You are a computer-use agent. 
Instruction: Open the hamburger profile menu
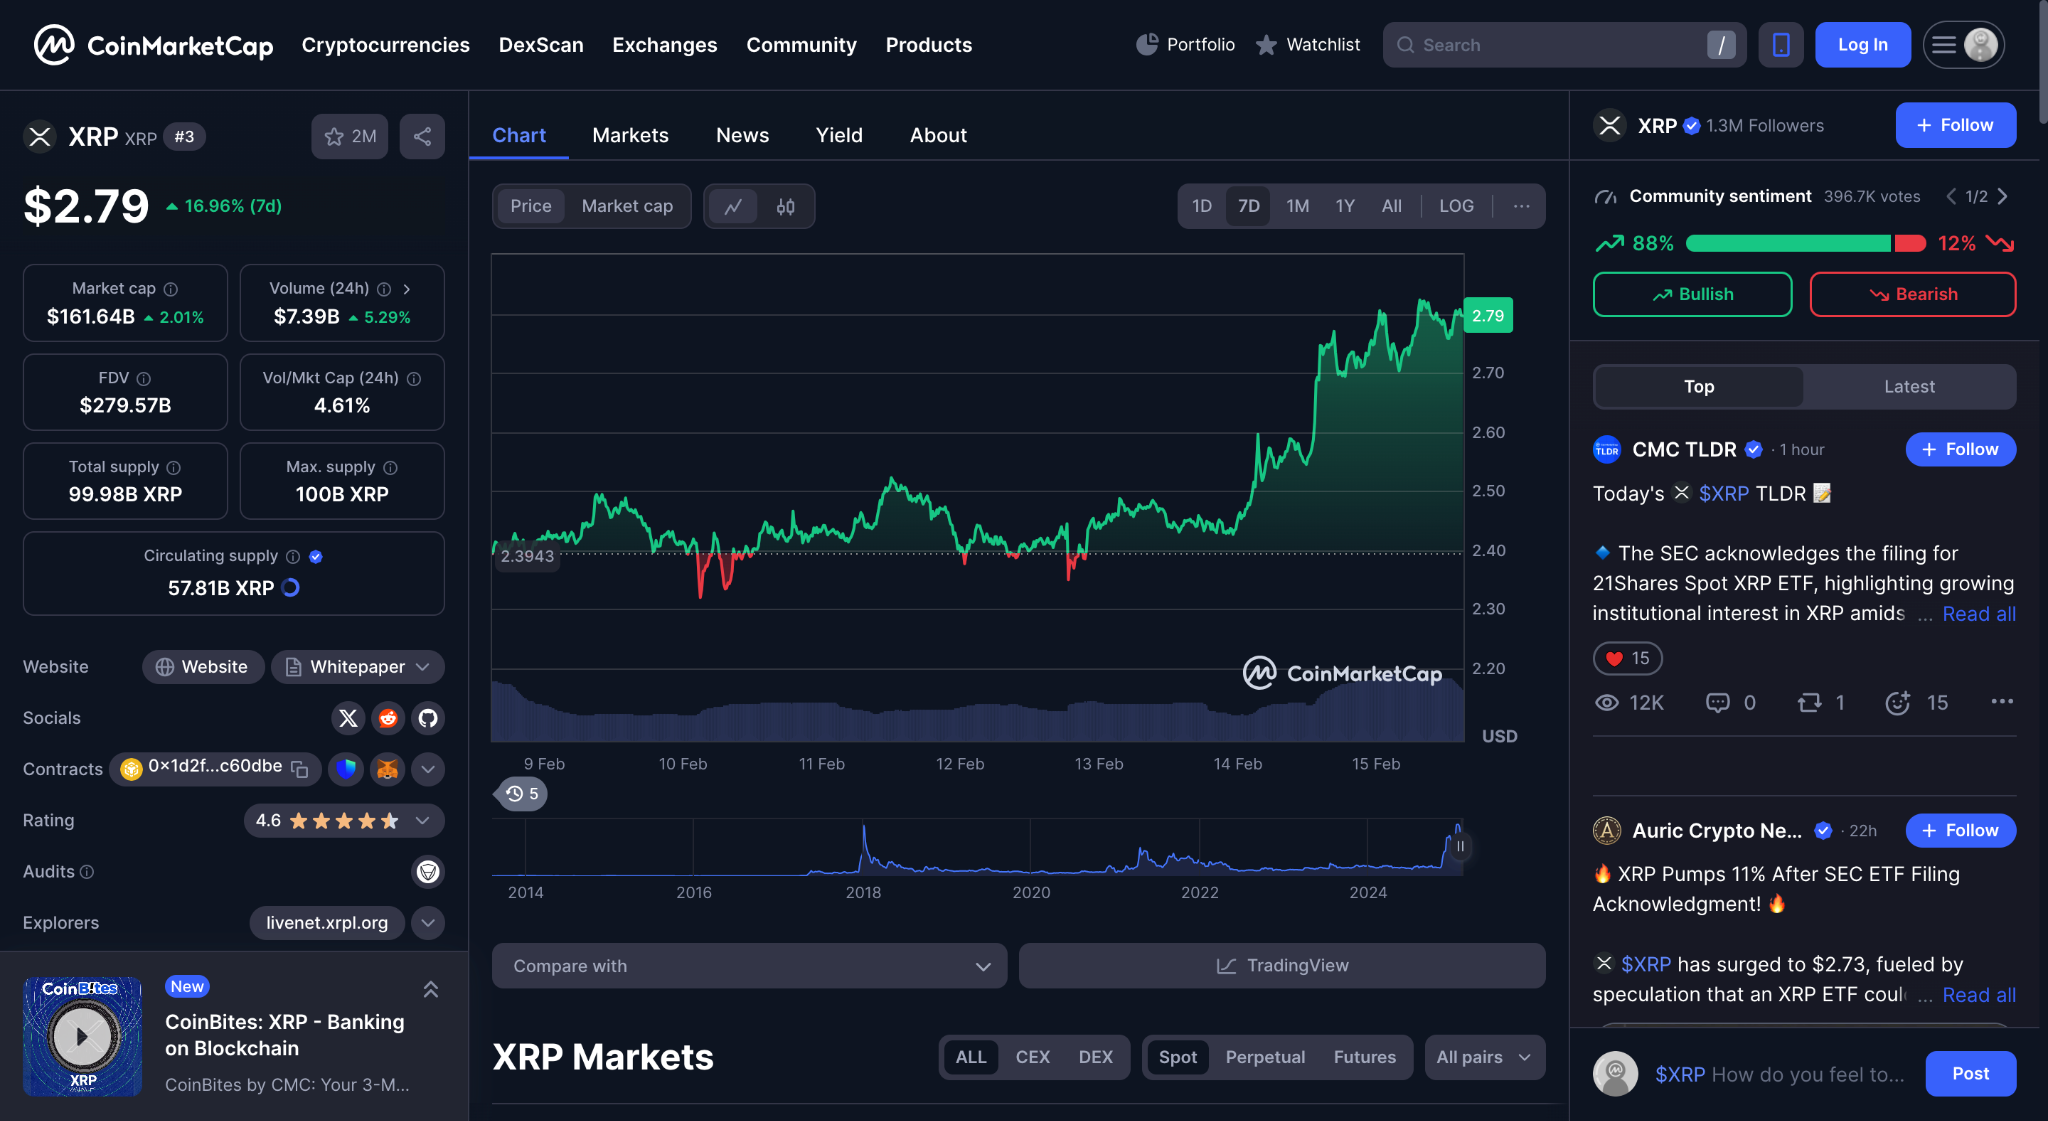click(x=1963, y=45)
